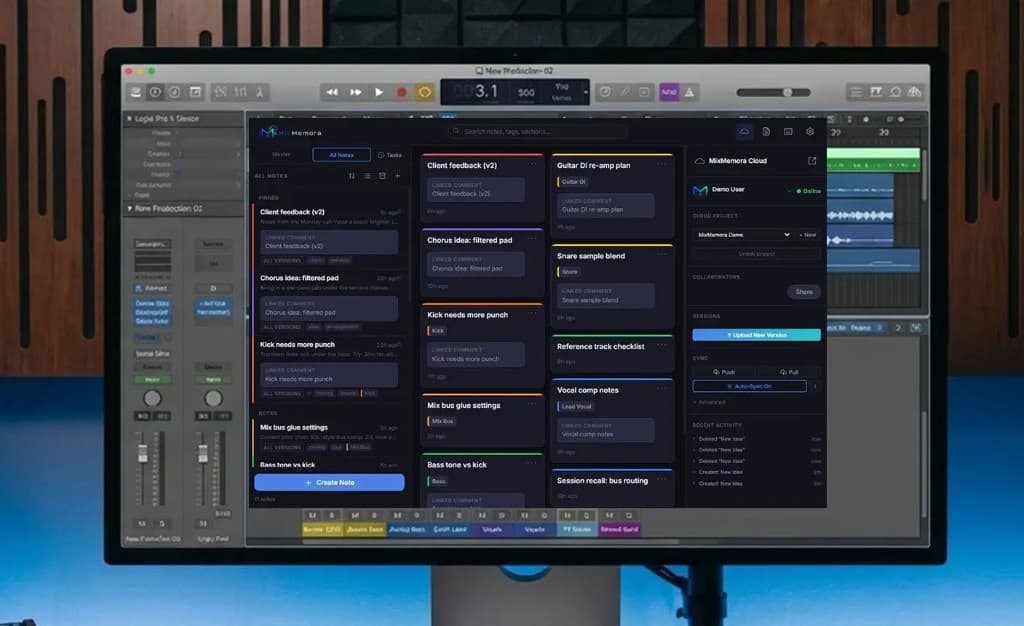Click the MixMemora search notes field
This screenshot has height=626, width=1024.
point(537,131)
